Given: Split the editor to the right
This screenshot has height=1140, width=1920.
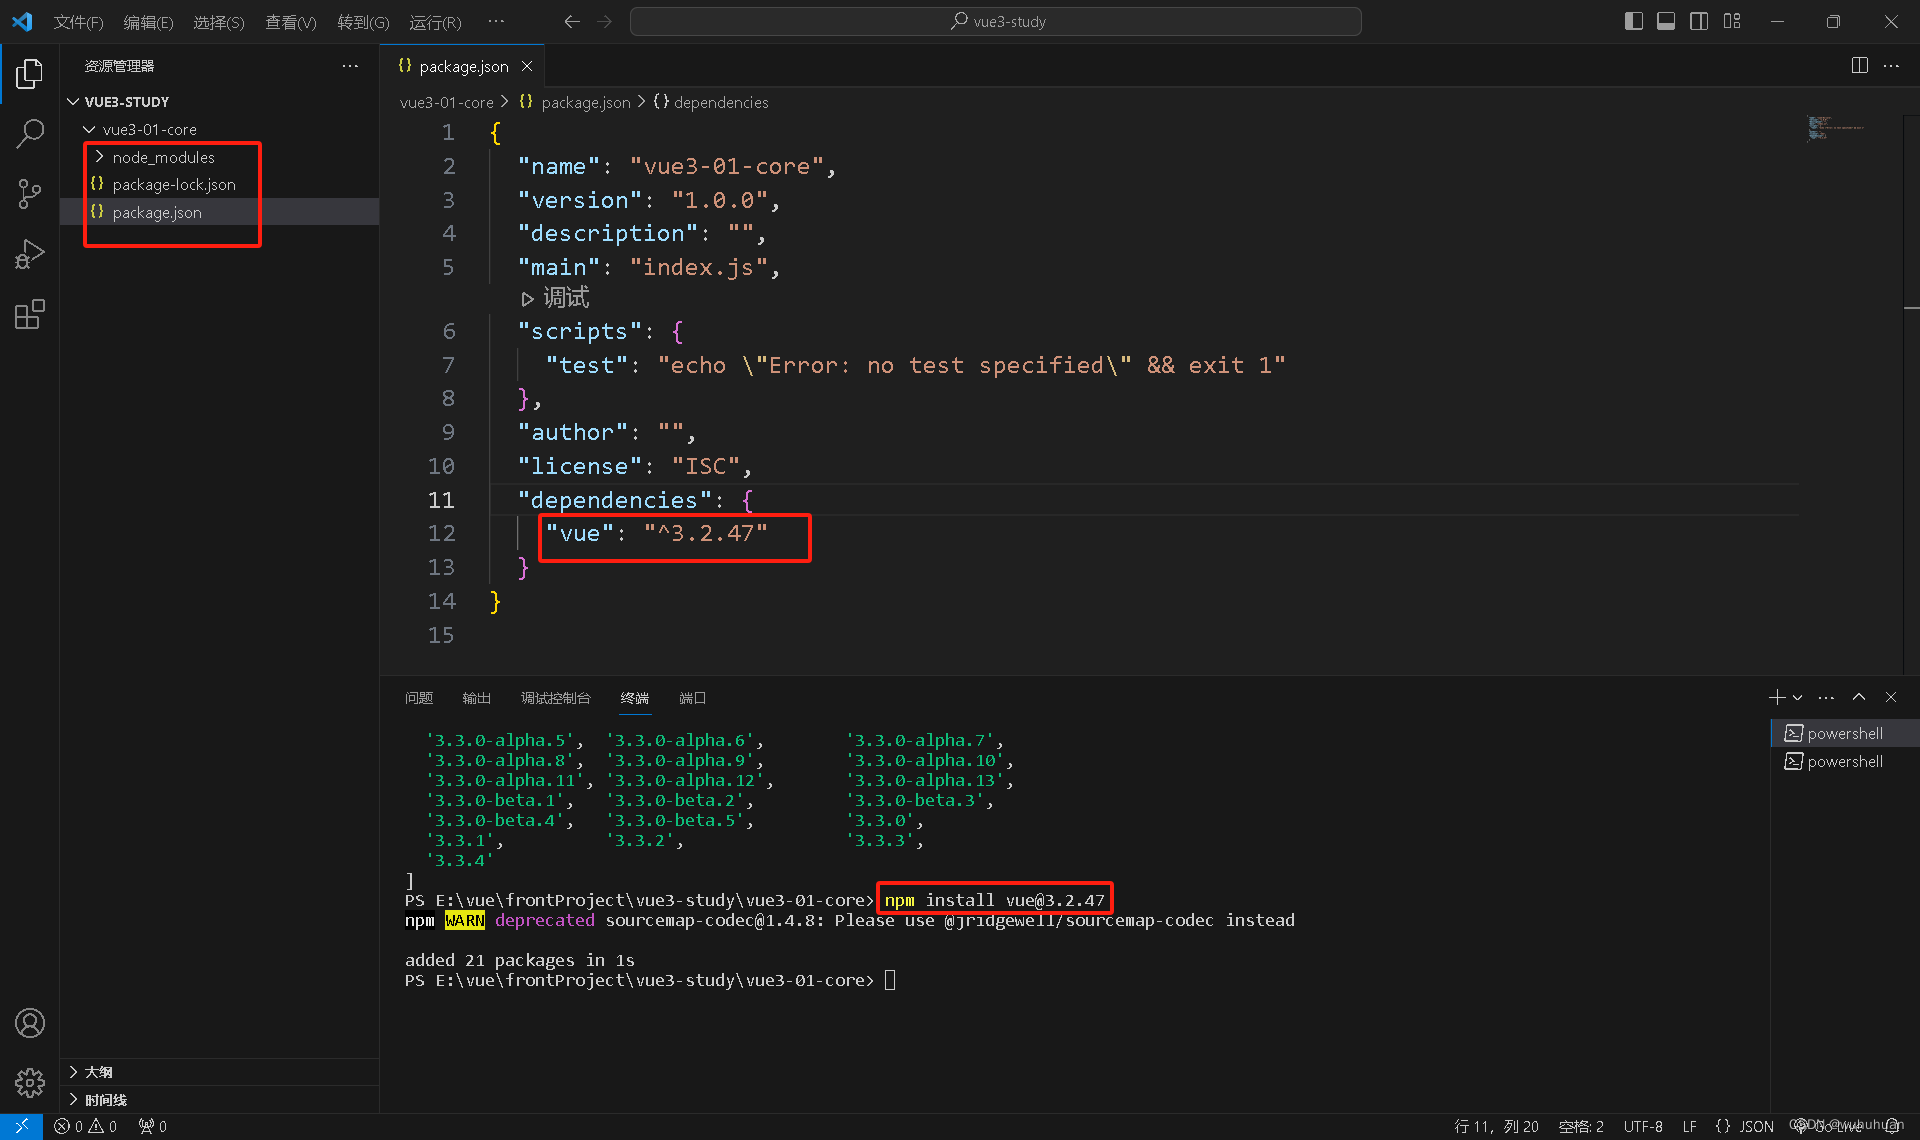Looking at the screenshot, I should pyautogui.click(x=1859, y=66).
